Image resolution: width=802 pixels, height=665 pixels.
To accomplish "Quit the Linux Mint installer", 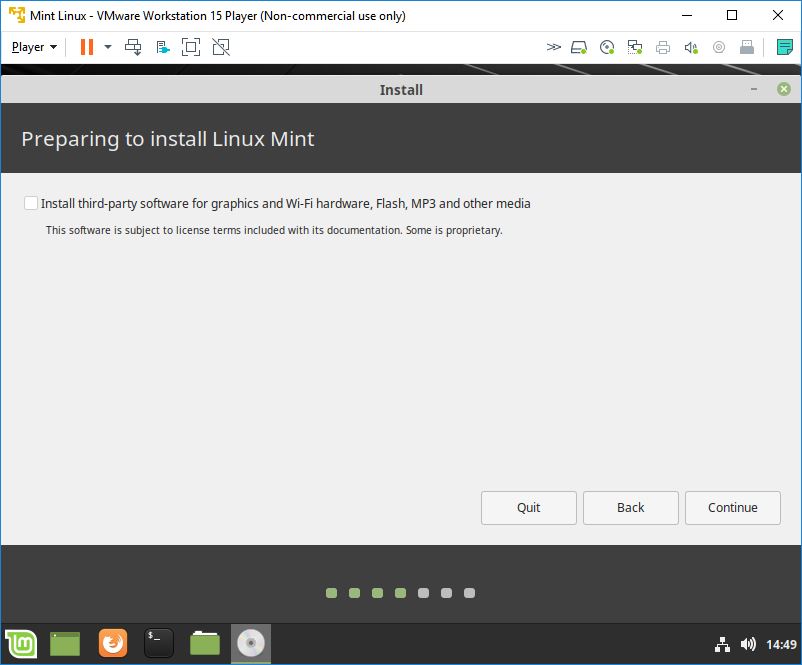I will tap(528, 507).
